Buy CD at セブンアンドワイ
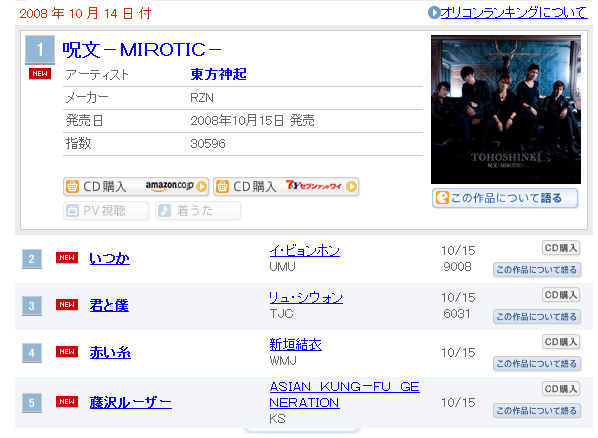The height and width of the screenshot is (438, 598). coord(286,187)
